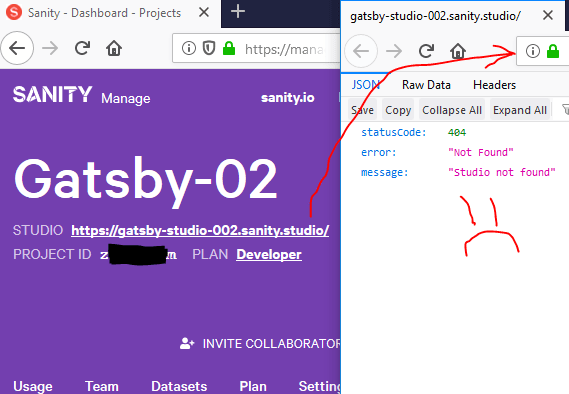Open home in gatsby-studio-002 window
Screen dimensions: 569x394
tap(458, 51)
